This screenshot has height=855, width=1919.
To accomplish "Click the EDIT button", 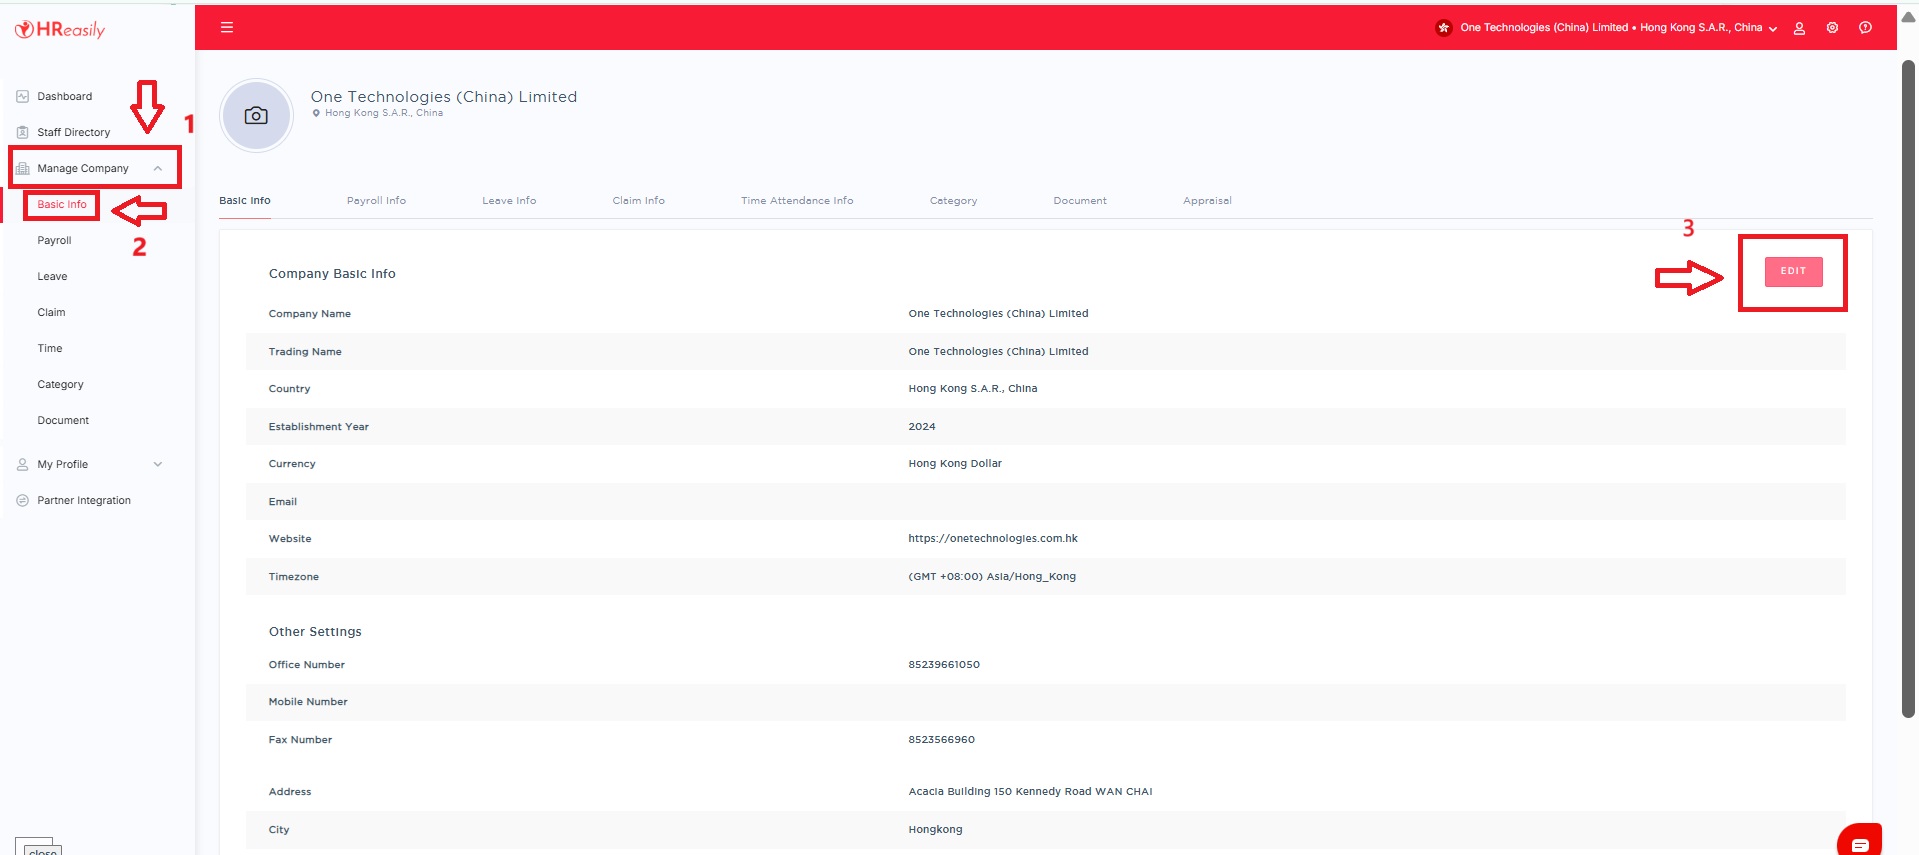I will pyautogui.click(x=1793, y=271).
